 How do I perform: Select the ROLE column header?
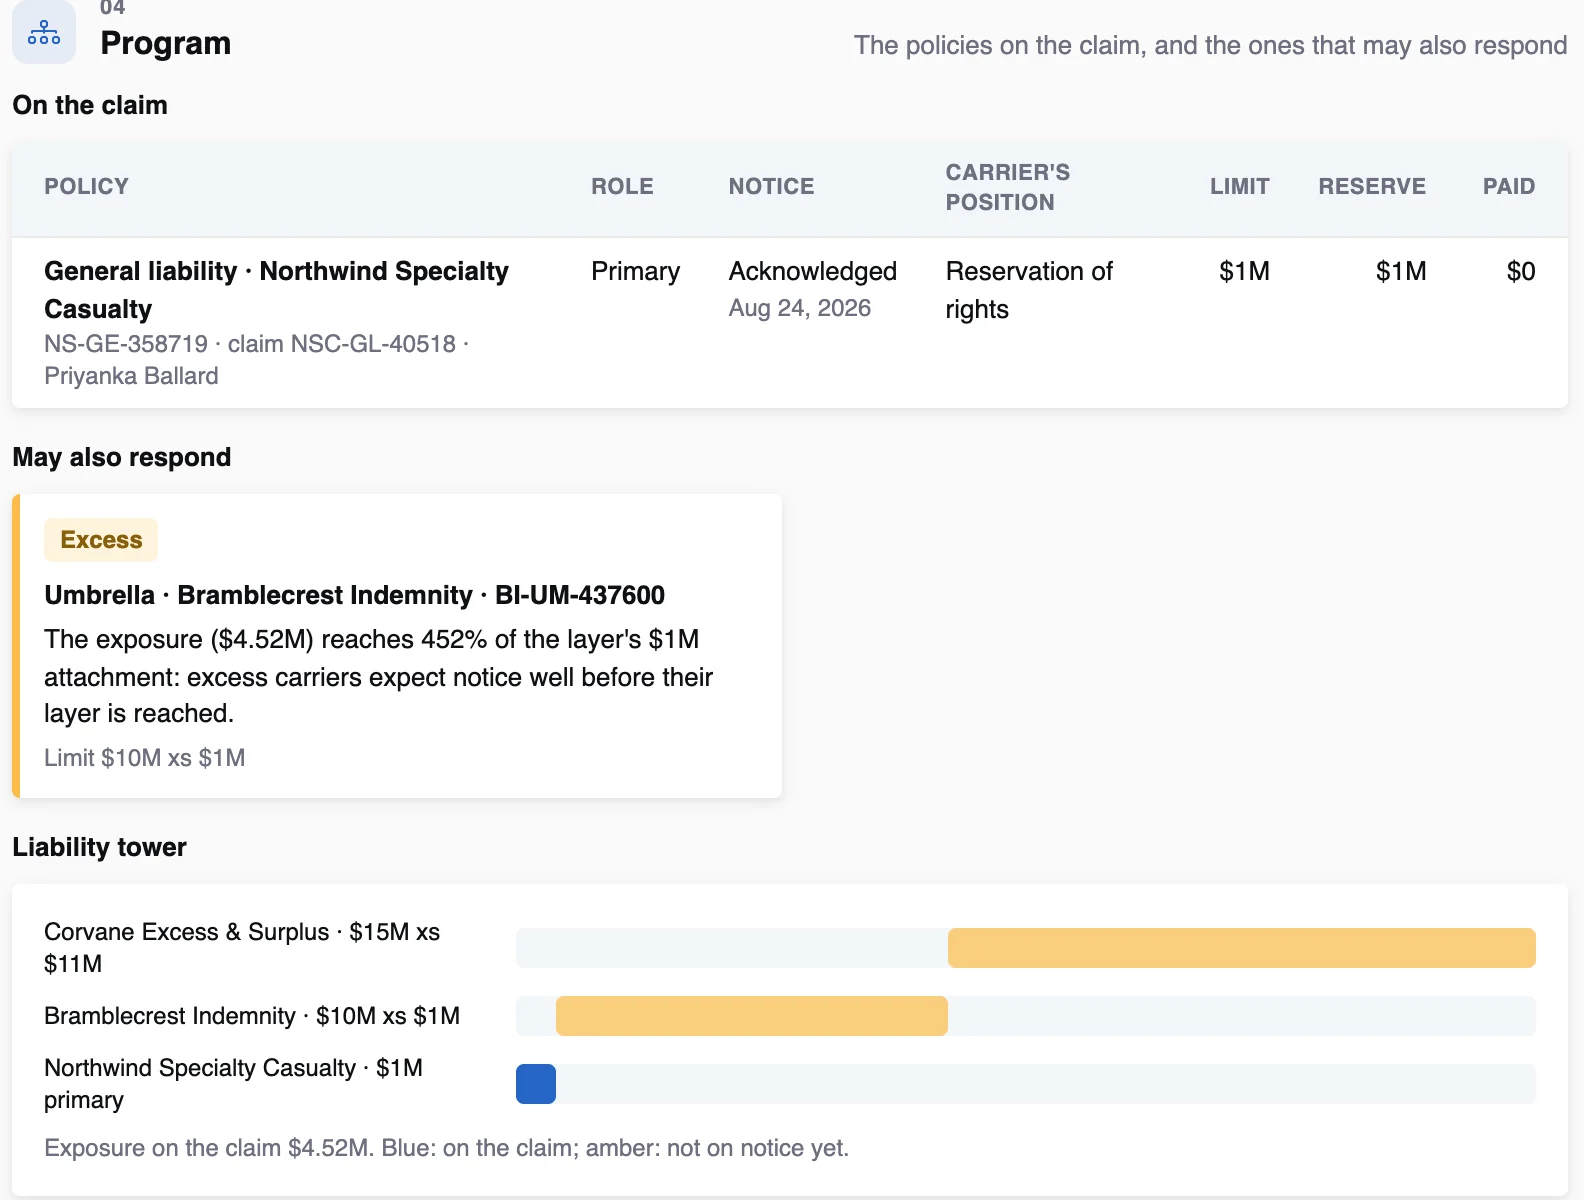(622, 187)
